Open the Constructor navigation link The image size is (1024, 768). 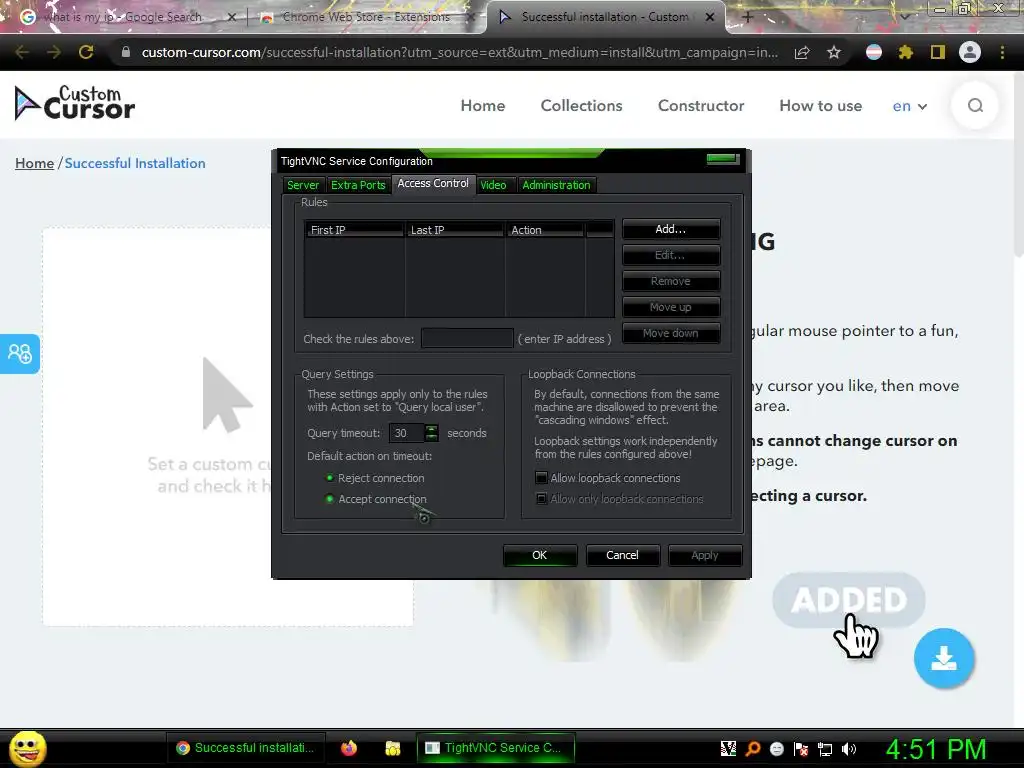tap(701, 106)
